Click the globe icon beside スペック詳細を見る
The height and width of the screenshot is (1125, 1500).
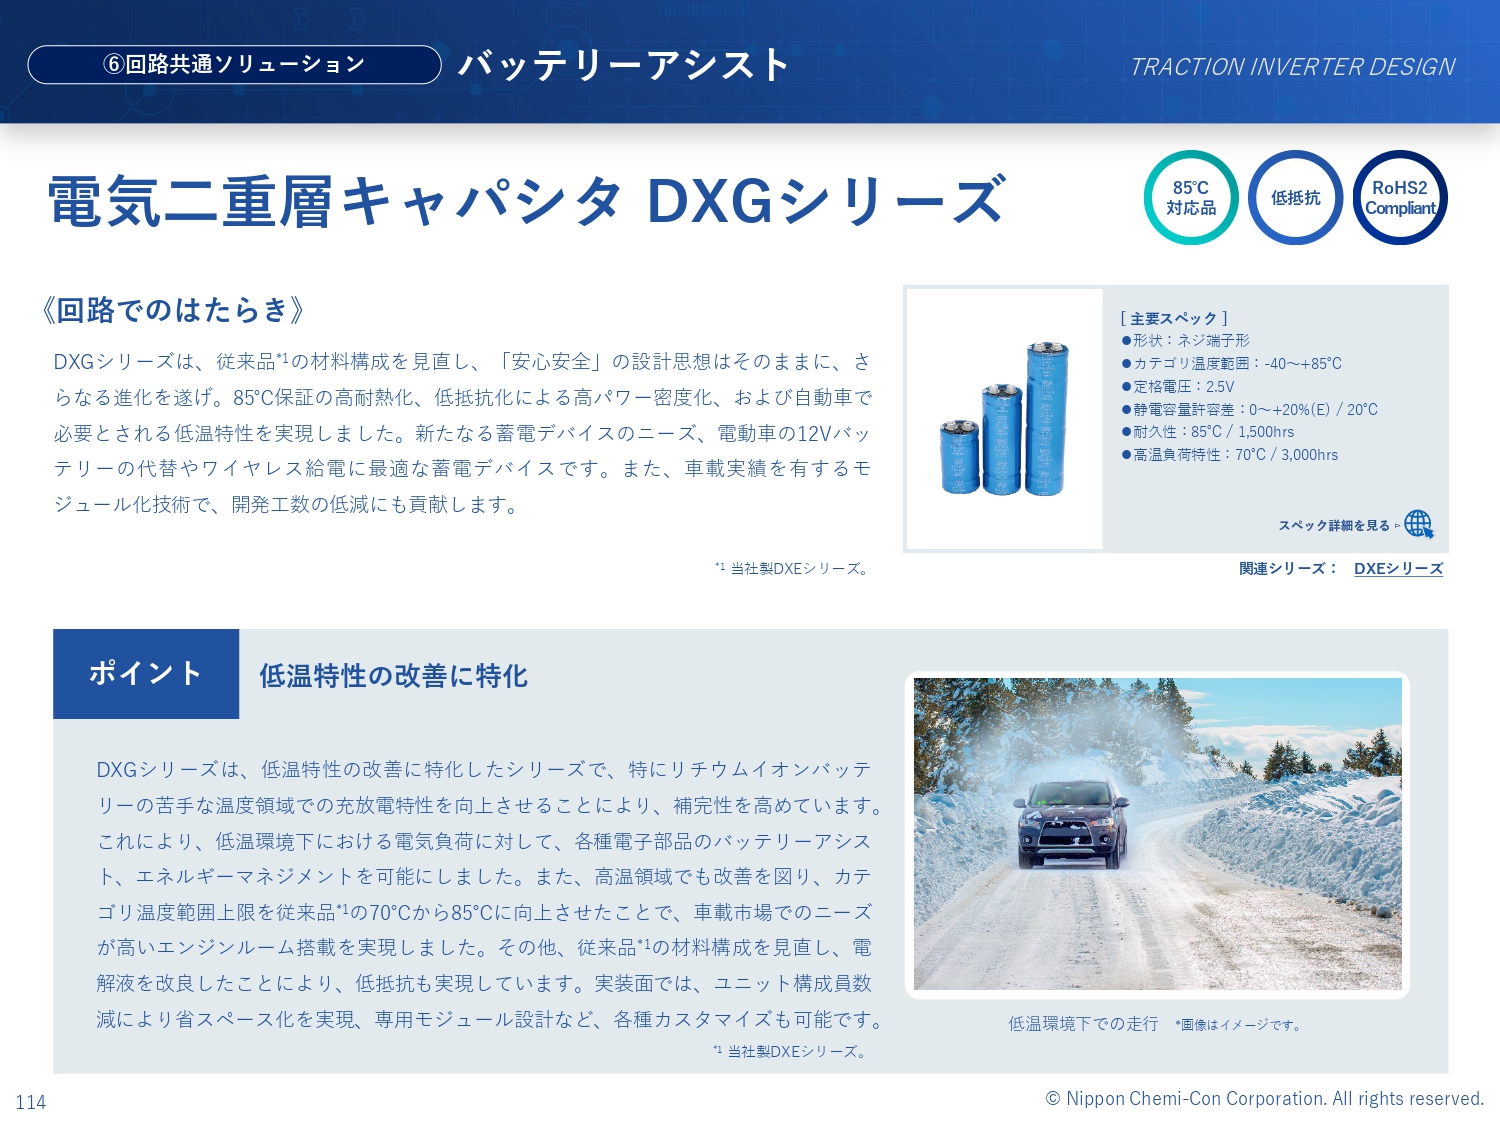[x=1418, y=524]
